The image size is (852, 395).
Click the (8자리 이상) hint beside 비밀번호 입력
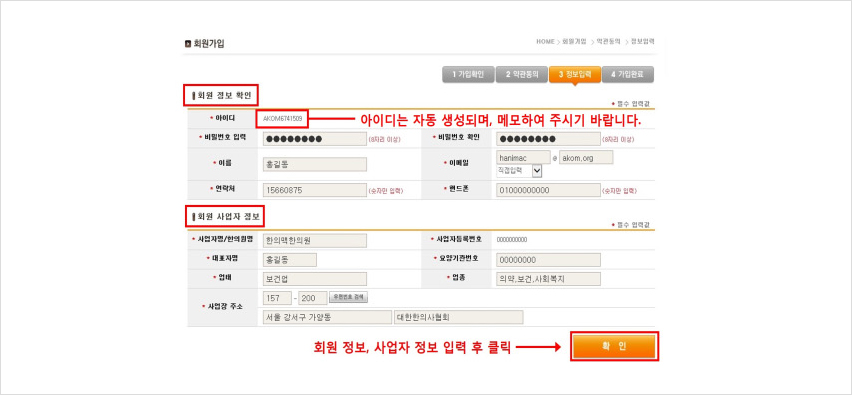click(x=384, y=140)
